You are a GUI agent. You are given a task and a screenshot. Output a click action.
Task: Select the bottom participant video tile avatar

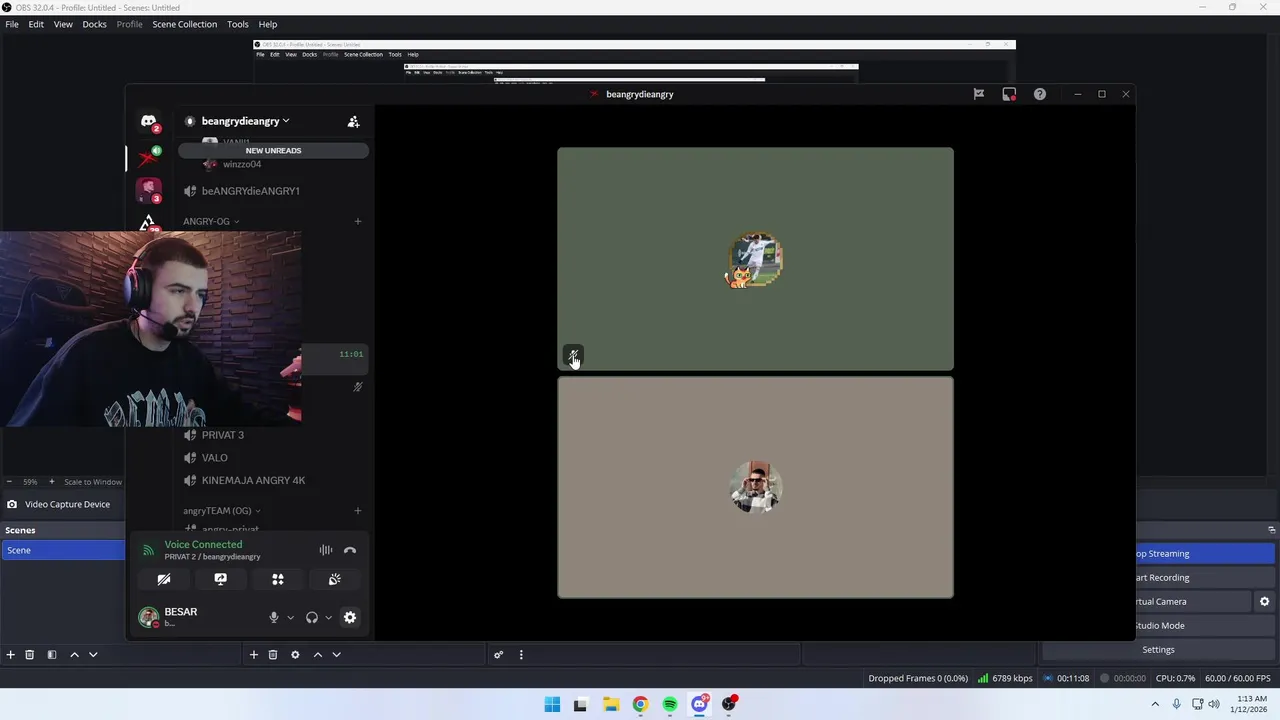coord(755,487)
